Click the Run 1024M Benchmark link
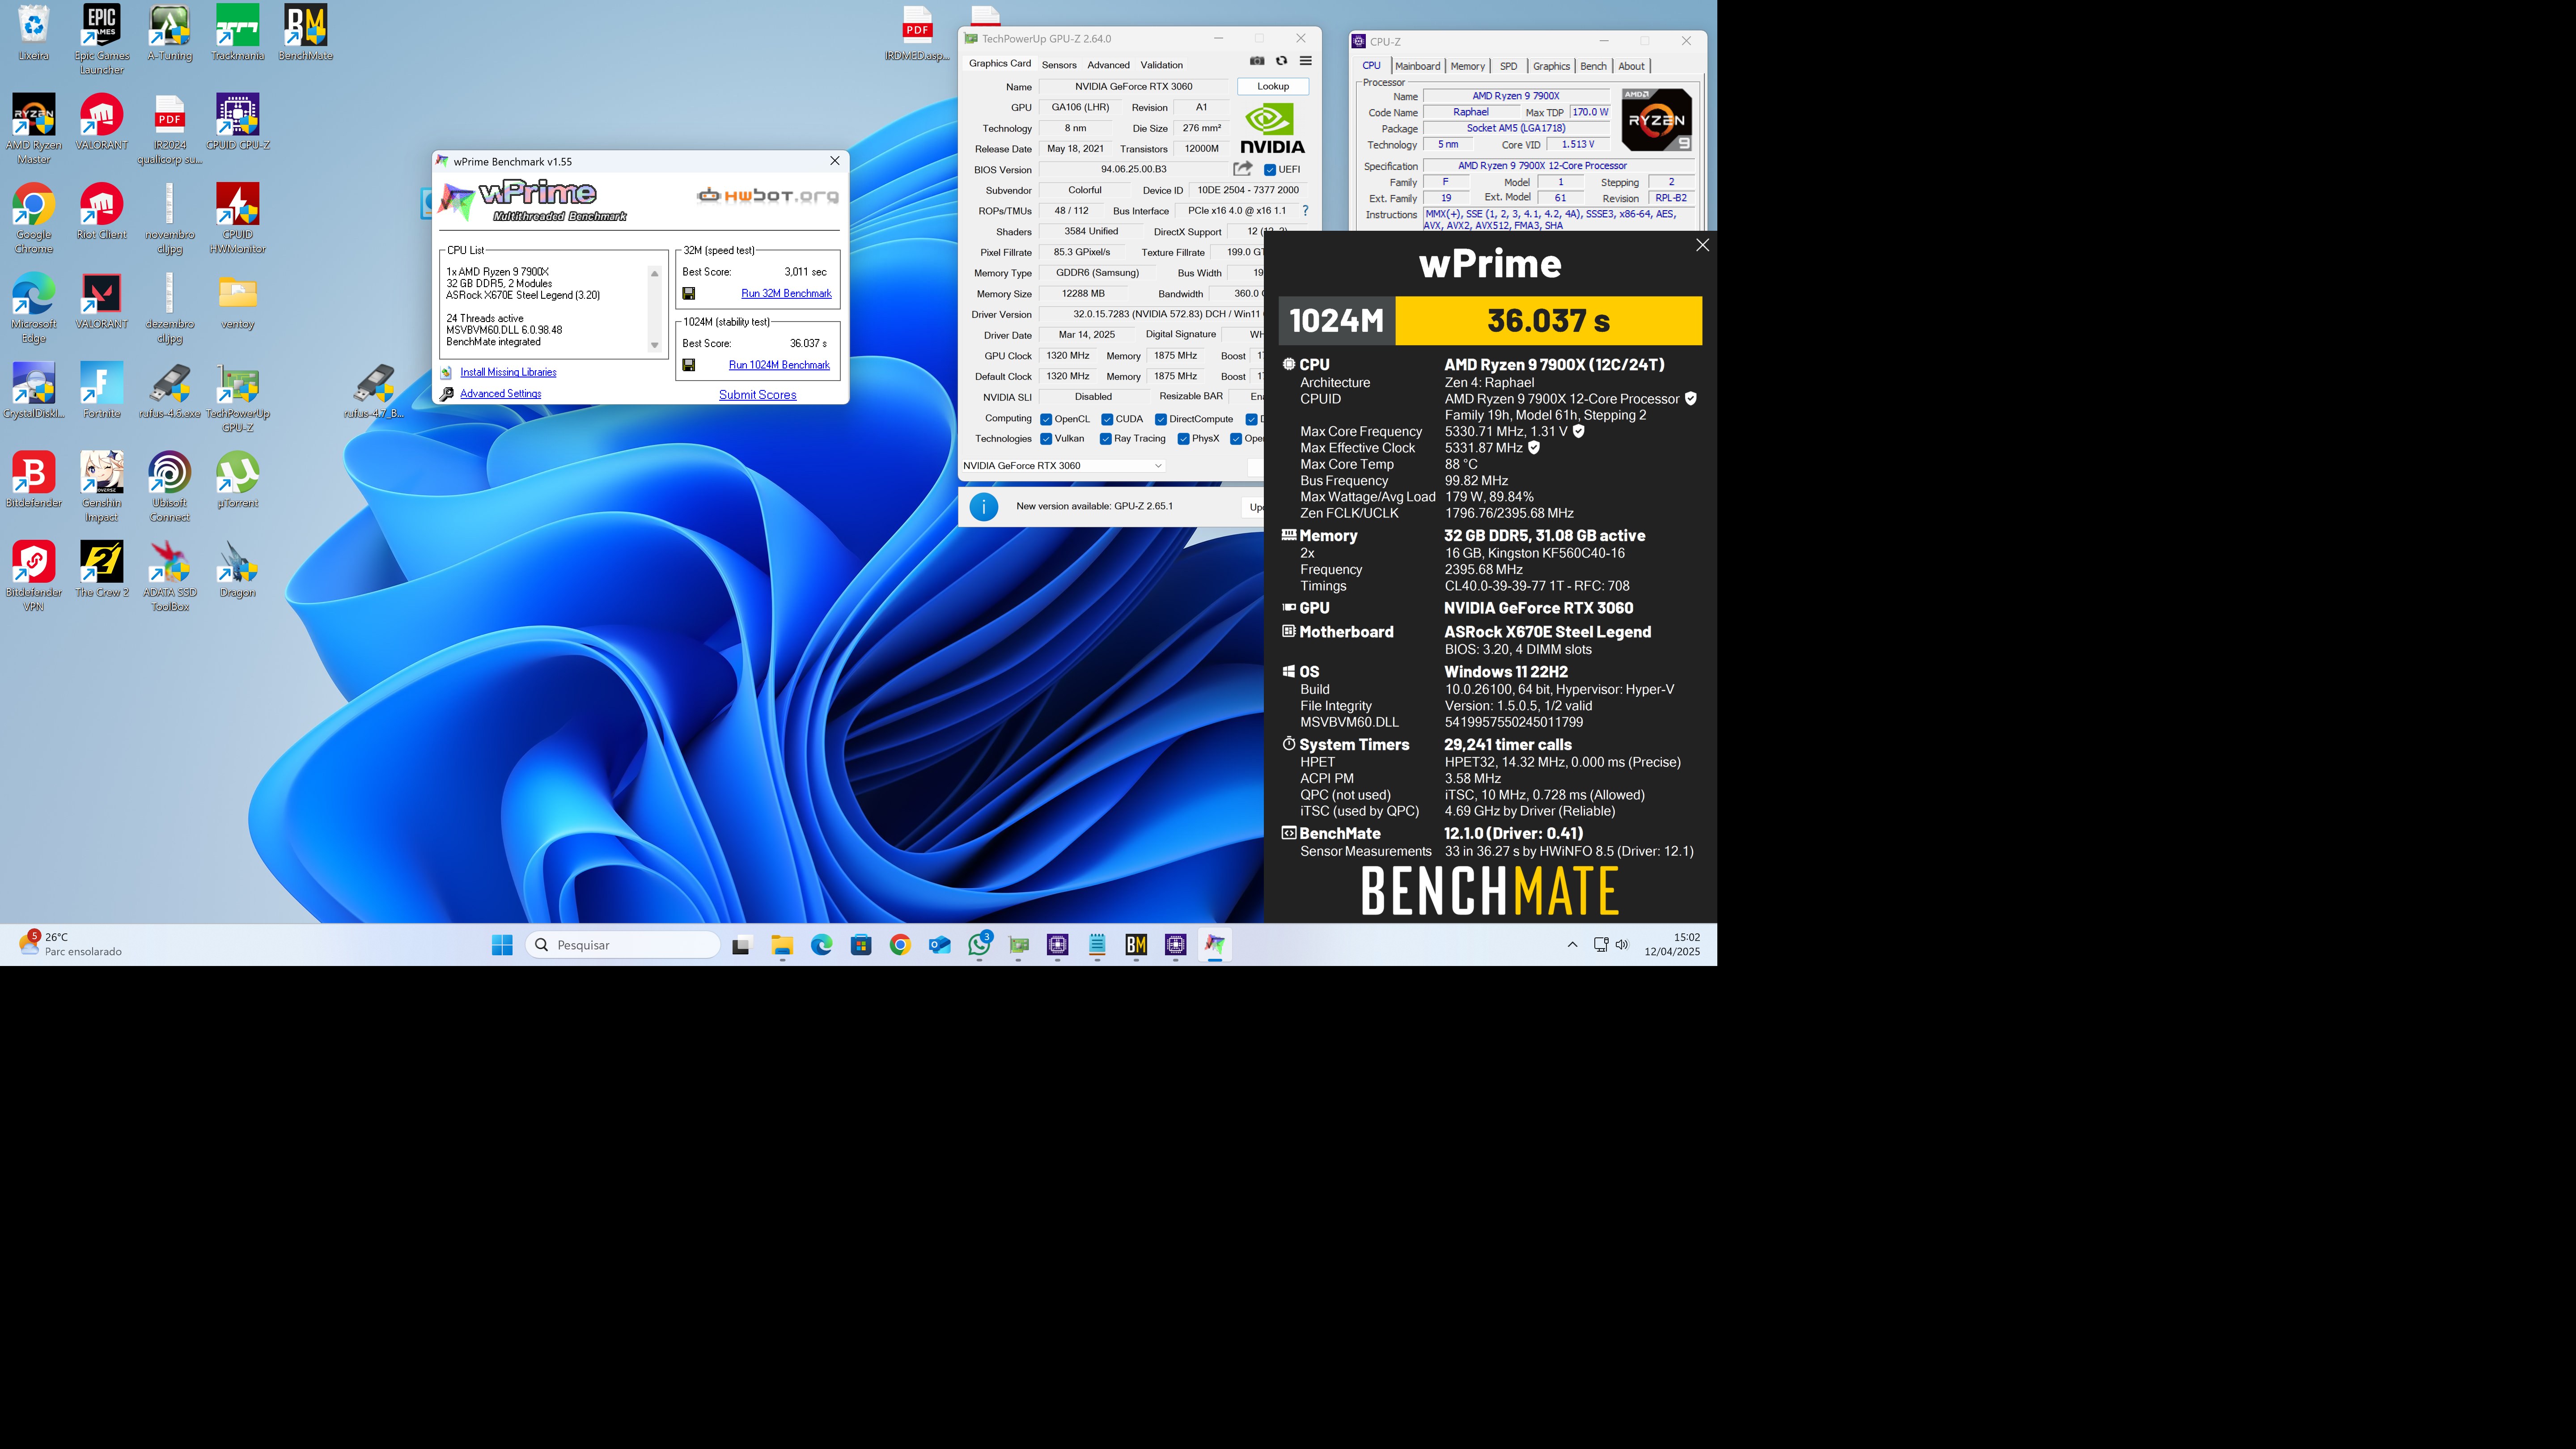The image size is (2576, 1449). pyautogui.click(x=779, y=365)
